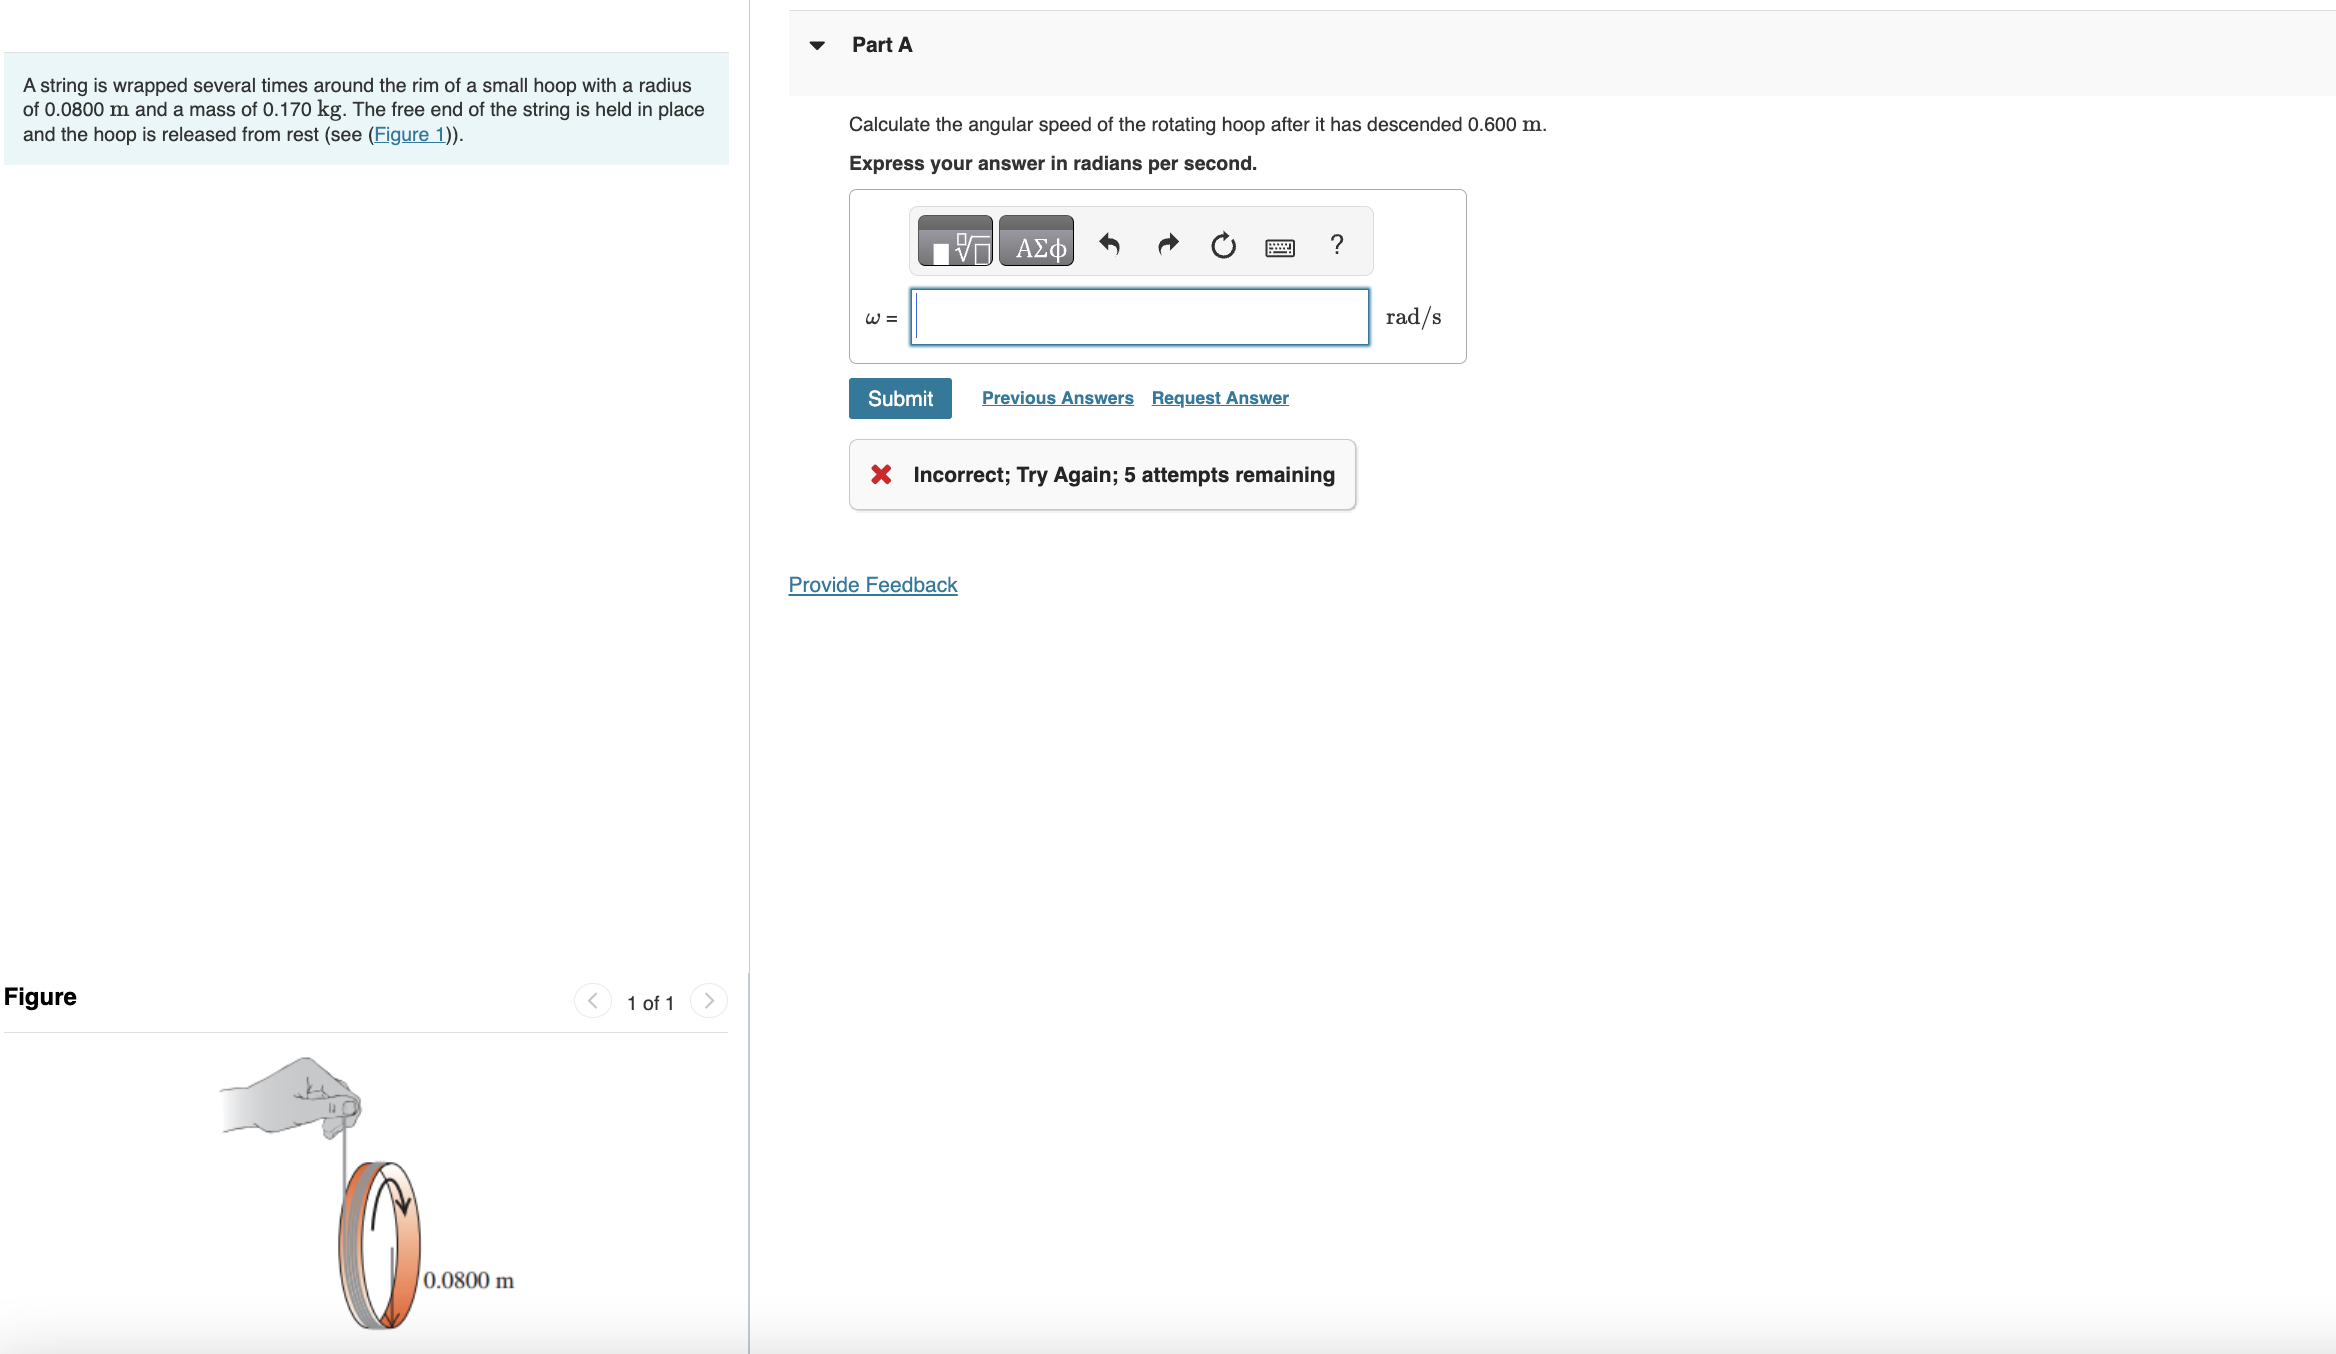Viewport: 2336px width, 1354px height.
Task: Open the Figure 1 link in problem text
Action: click(410, 135)
